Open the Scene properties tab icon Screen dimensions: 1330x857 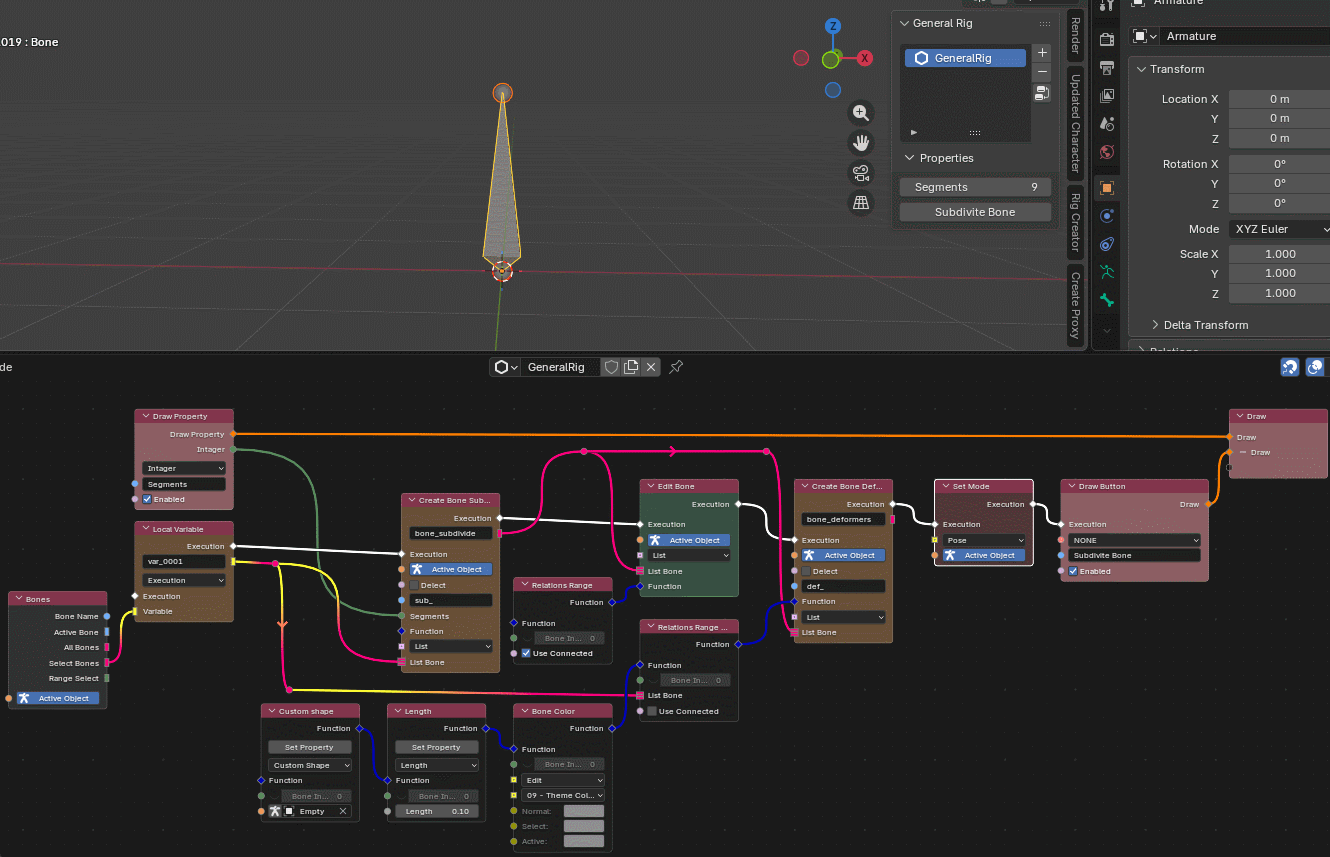point(1107,124)
